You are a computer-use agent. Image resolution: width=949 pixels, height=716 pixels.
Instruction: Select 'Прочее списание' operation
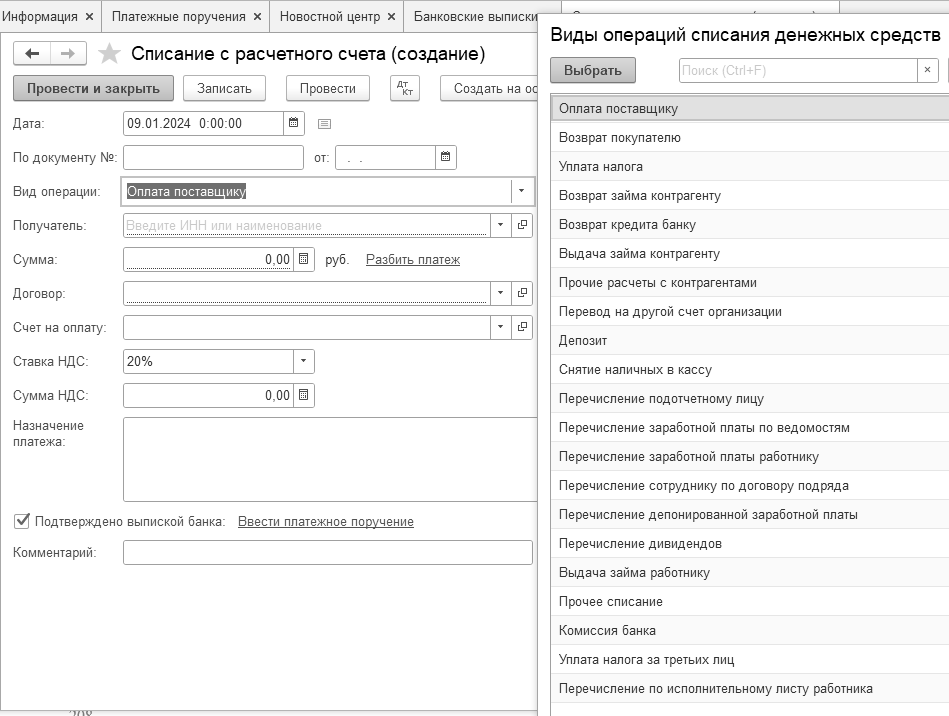(x=750, y=602)
